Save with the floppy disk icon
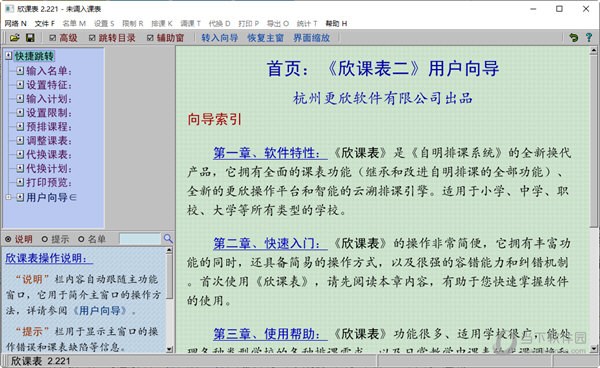Screen dimensions: 600x368 (30, 37)
